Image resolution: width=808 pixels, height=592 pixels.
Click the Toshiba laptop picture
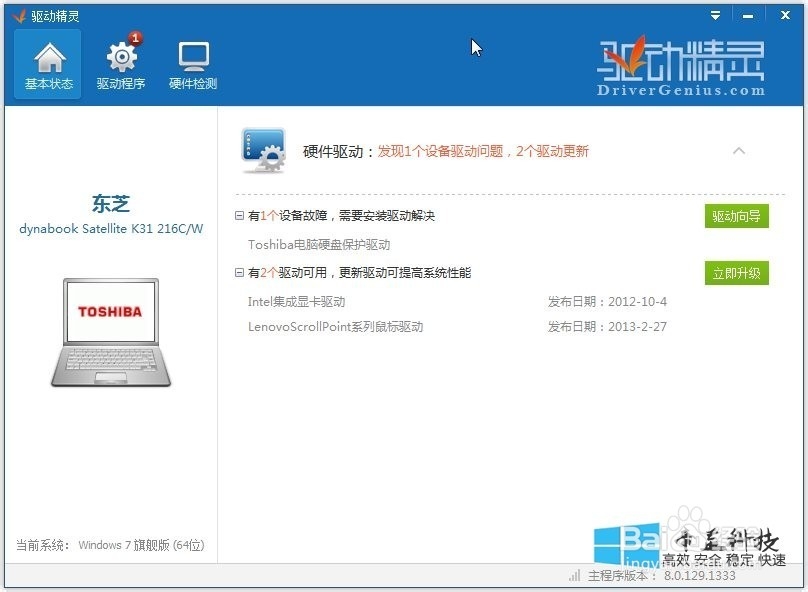click(x=111, y=332)
